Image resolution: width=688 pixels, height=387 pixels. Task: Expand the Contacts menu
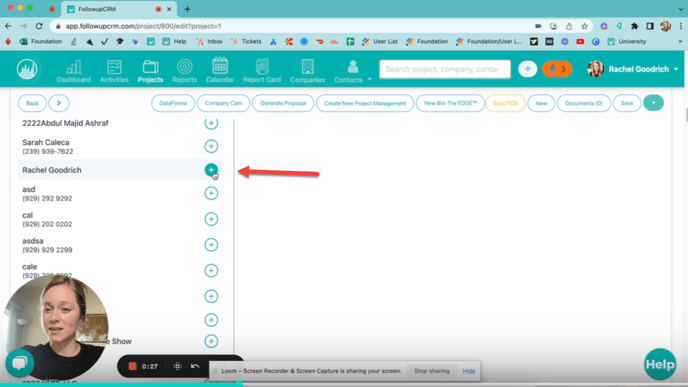(352, 71)
